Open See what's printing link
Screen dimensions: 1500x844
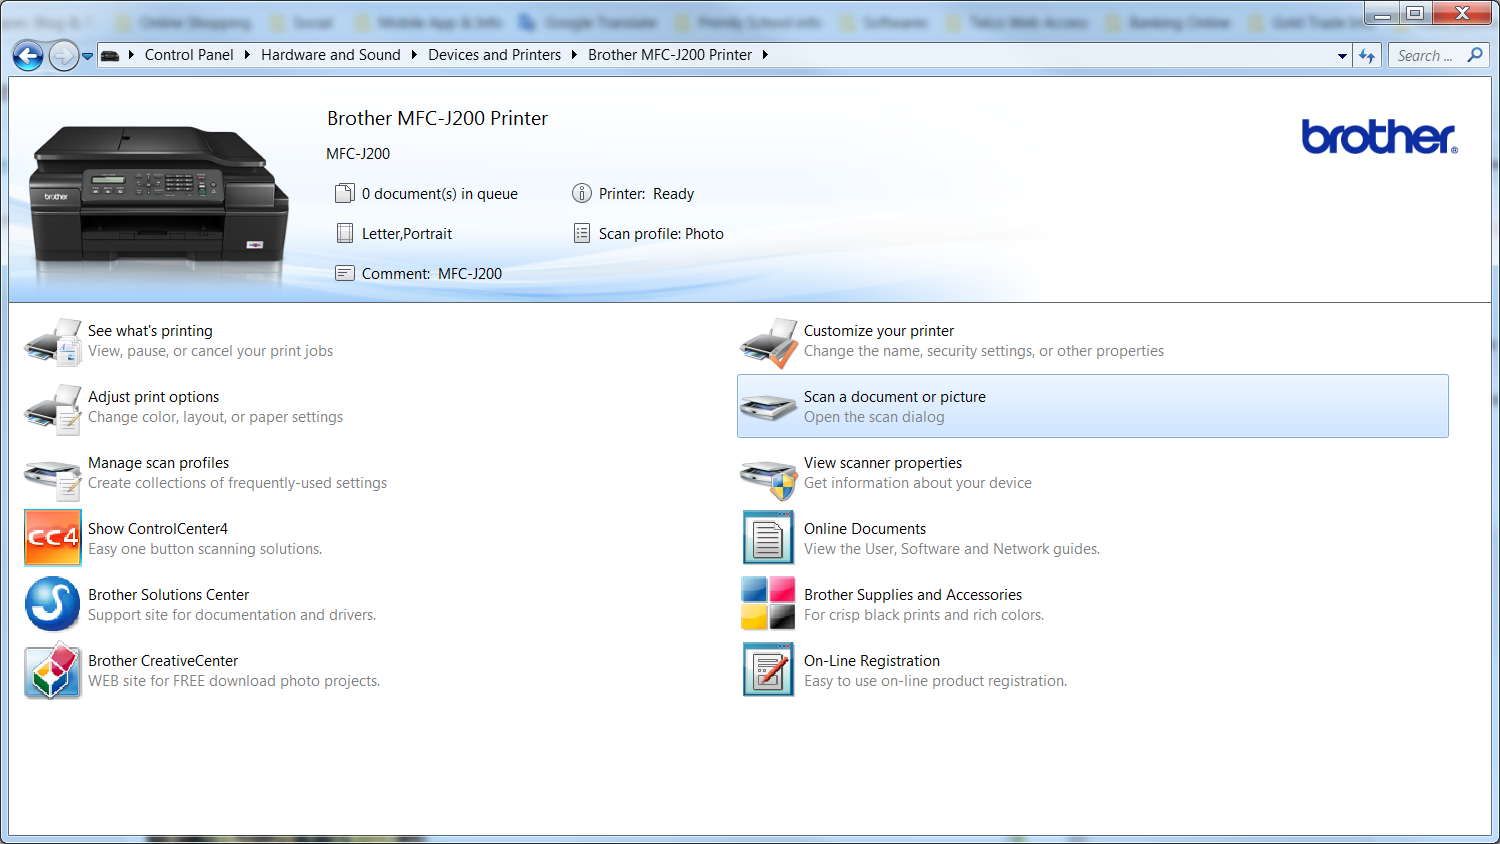150,331
